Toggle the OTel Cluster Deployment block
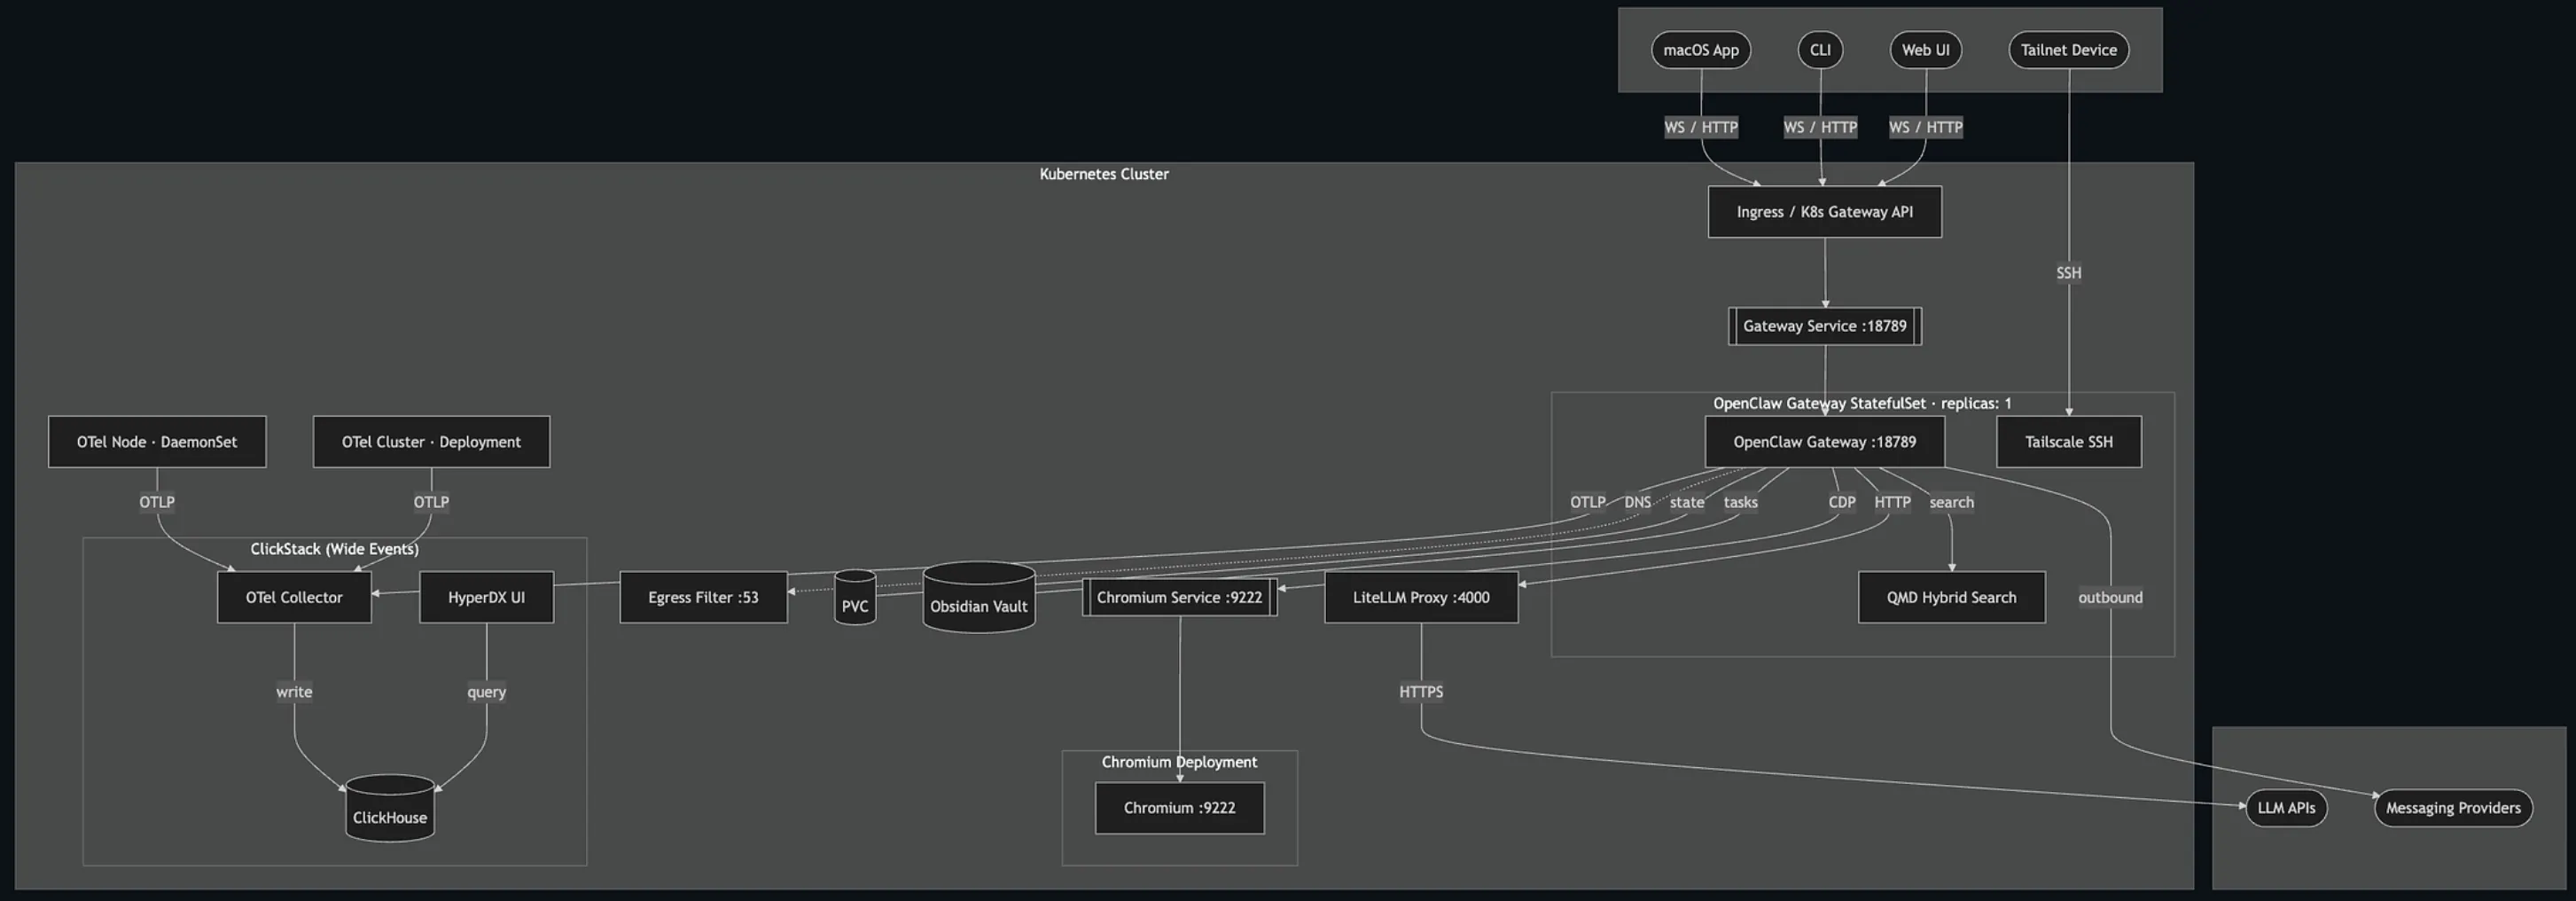The height and width of the screenshot is (901, 2576). tap(431, 441)
